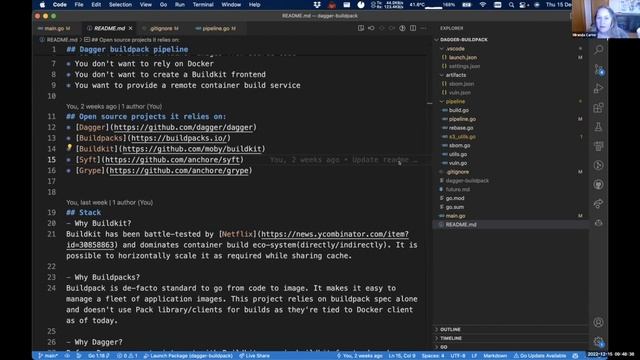Open the Extensions view icon
This screenshot has height=360, width=640.
click(598, 108)
